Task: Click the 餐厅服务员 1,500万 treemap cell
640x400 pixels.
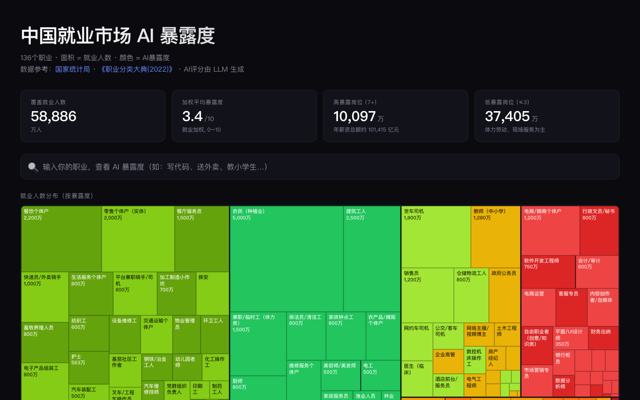Action: click(x=202, y=239)
